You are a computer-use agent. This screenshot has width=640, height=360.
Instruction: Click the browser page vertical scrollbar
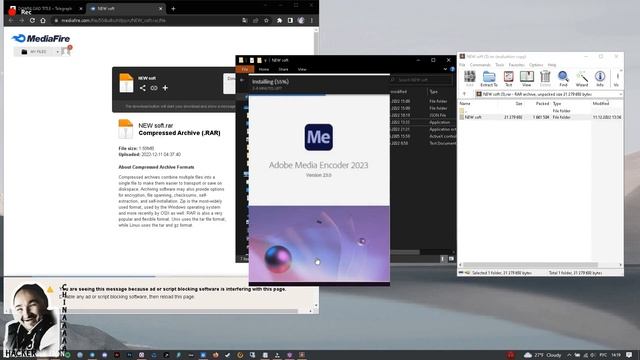point(316,151)
